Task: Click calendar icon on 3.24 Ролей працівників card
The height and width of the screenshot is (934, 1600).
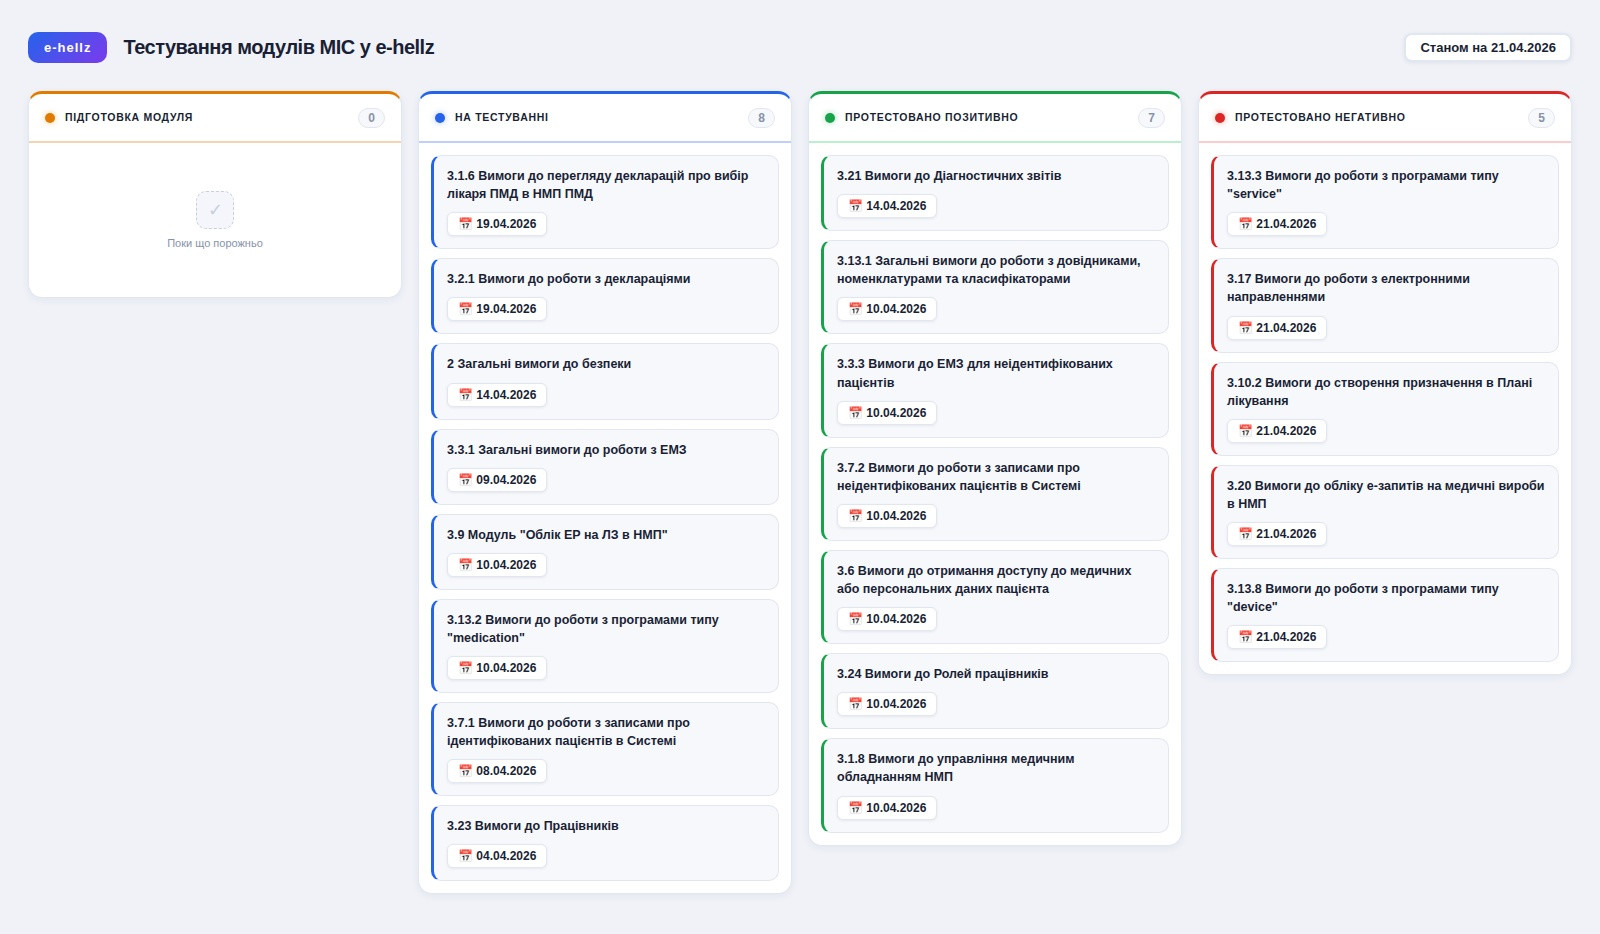Action: pos(855,704)
